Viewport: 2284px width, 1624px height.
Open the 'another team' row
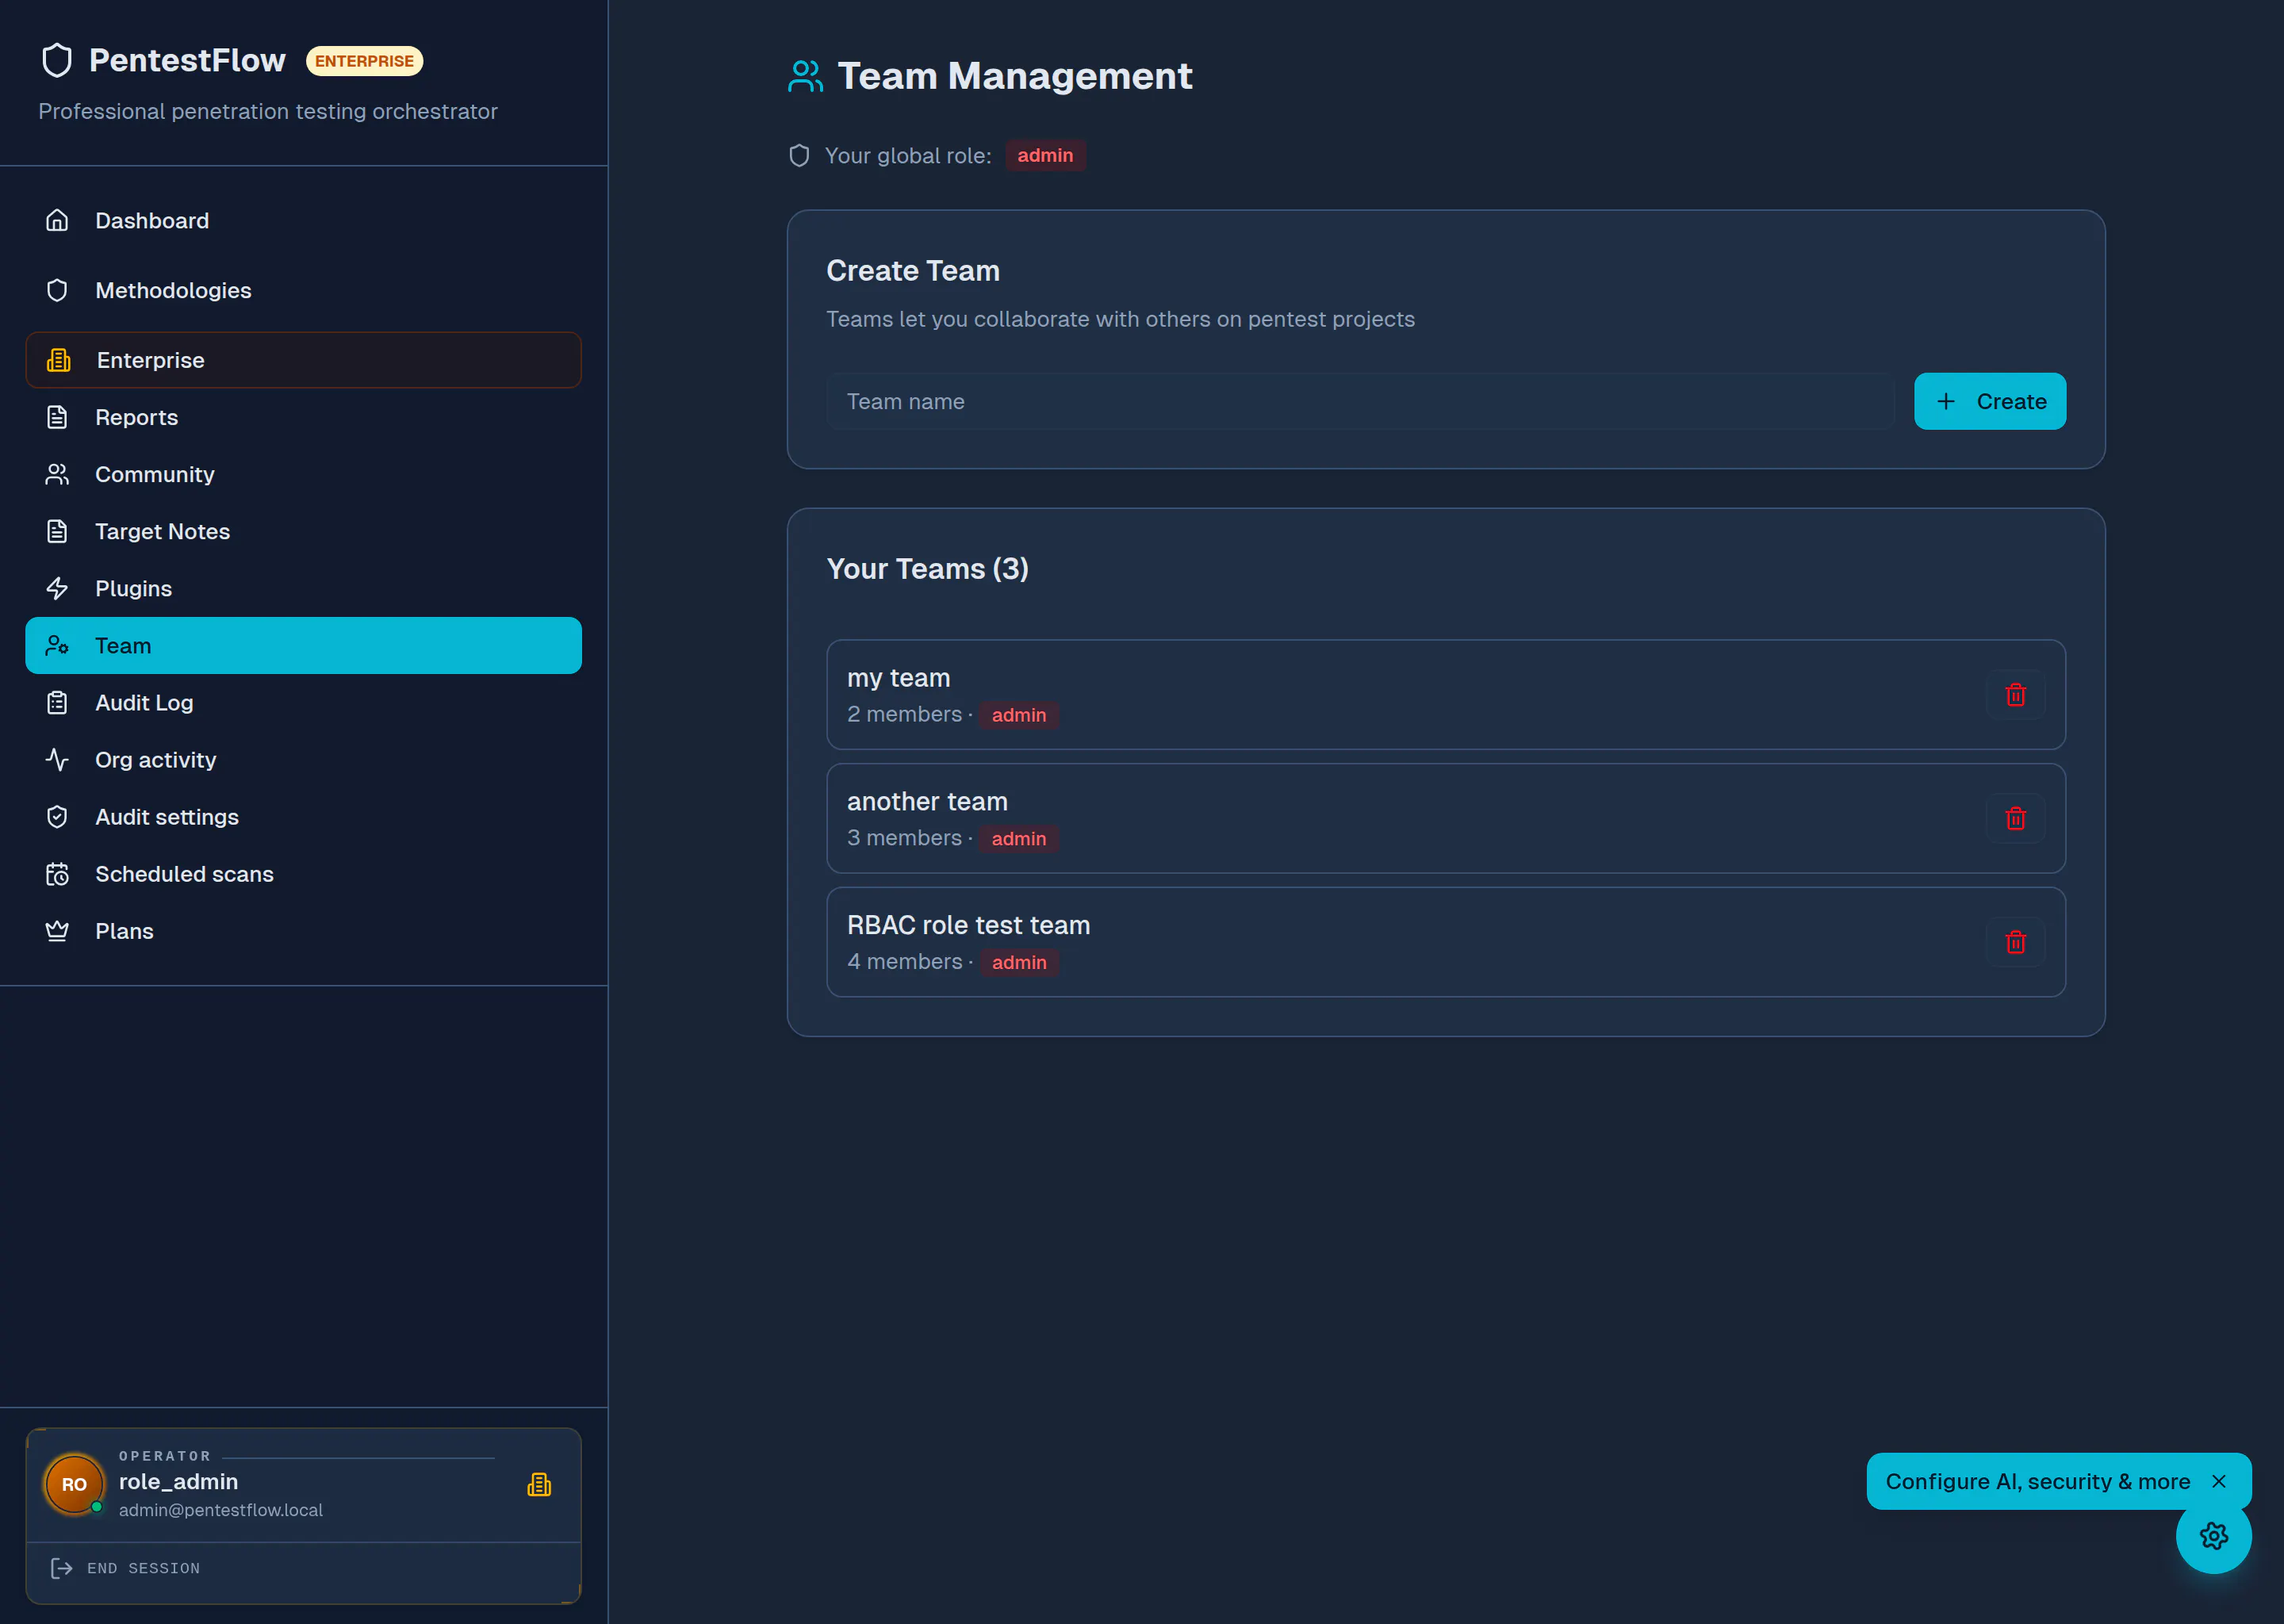click(x=1446, y=818)
